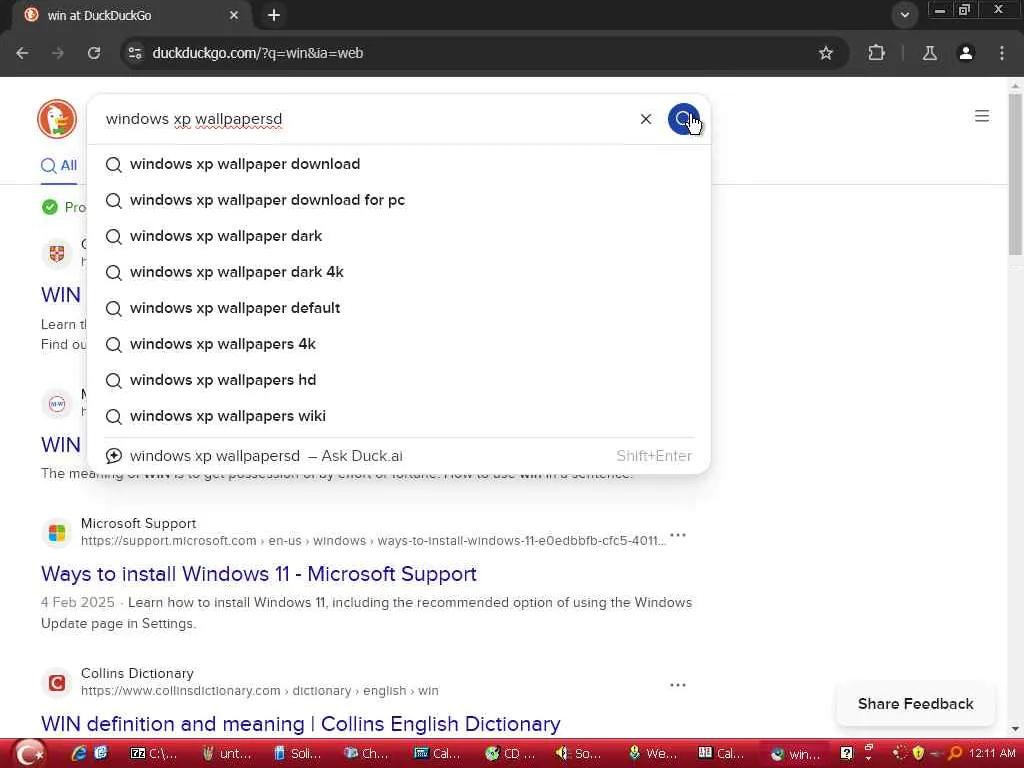Switch to 'We...' taskbar window
Image resolution: width=1024 pixels, height=768 pixels.
650,754
